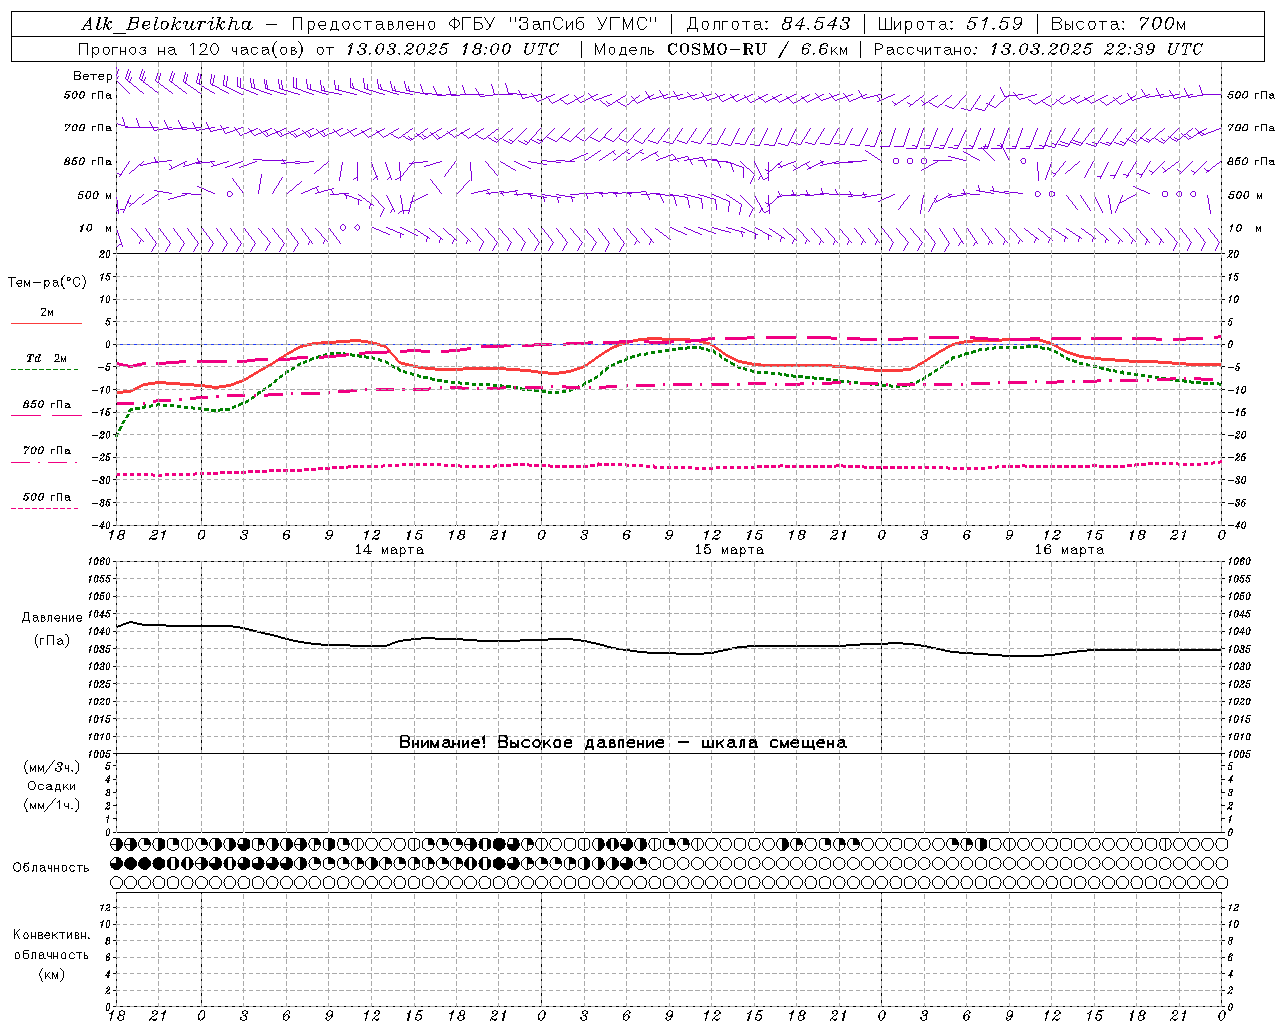Screen dimensions: 1280x1024
Task: Click the '10 м' wind level label on the left
Action: click(x=95, y=228)
